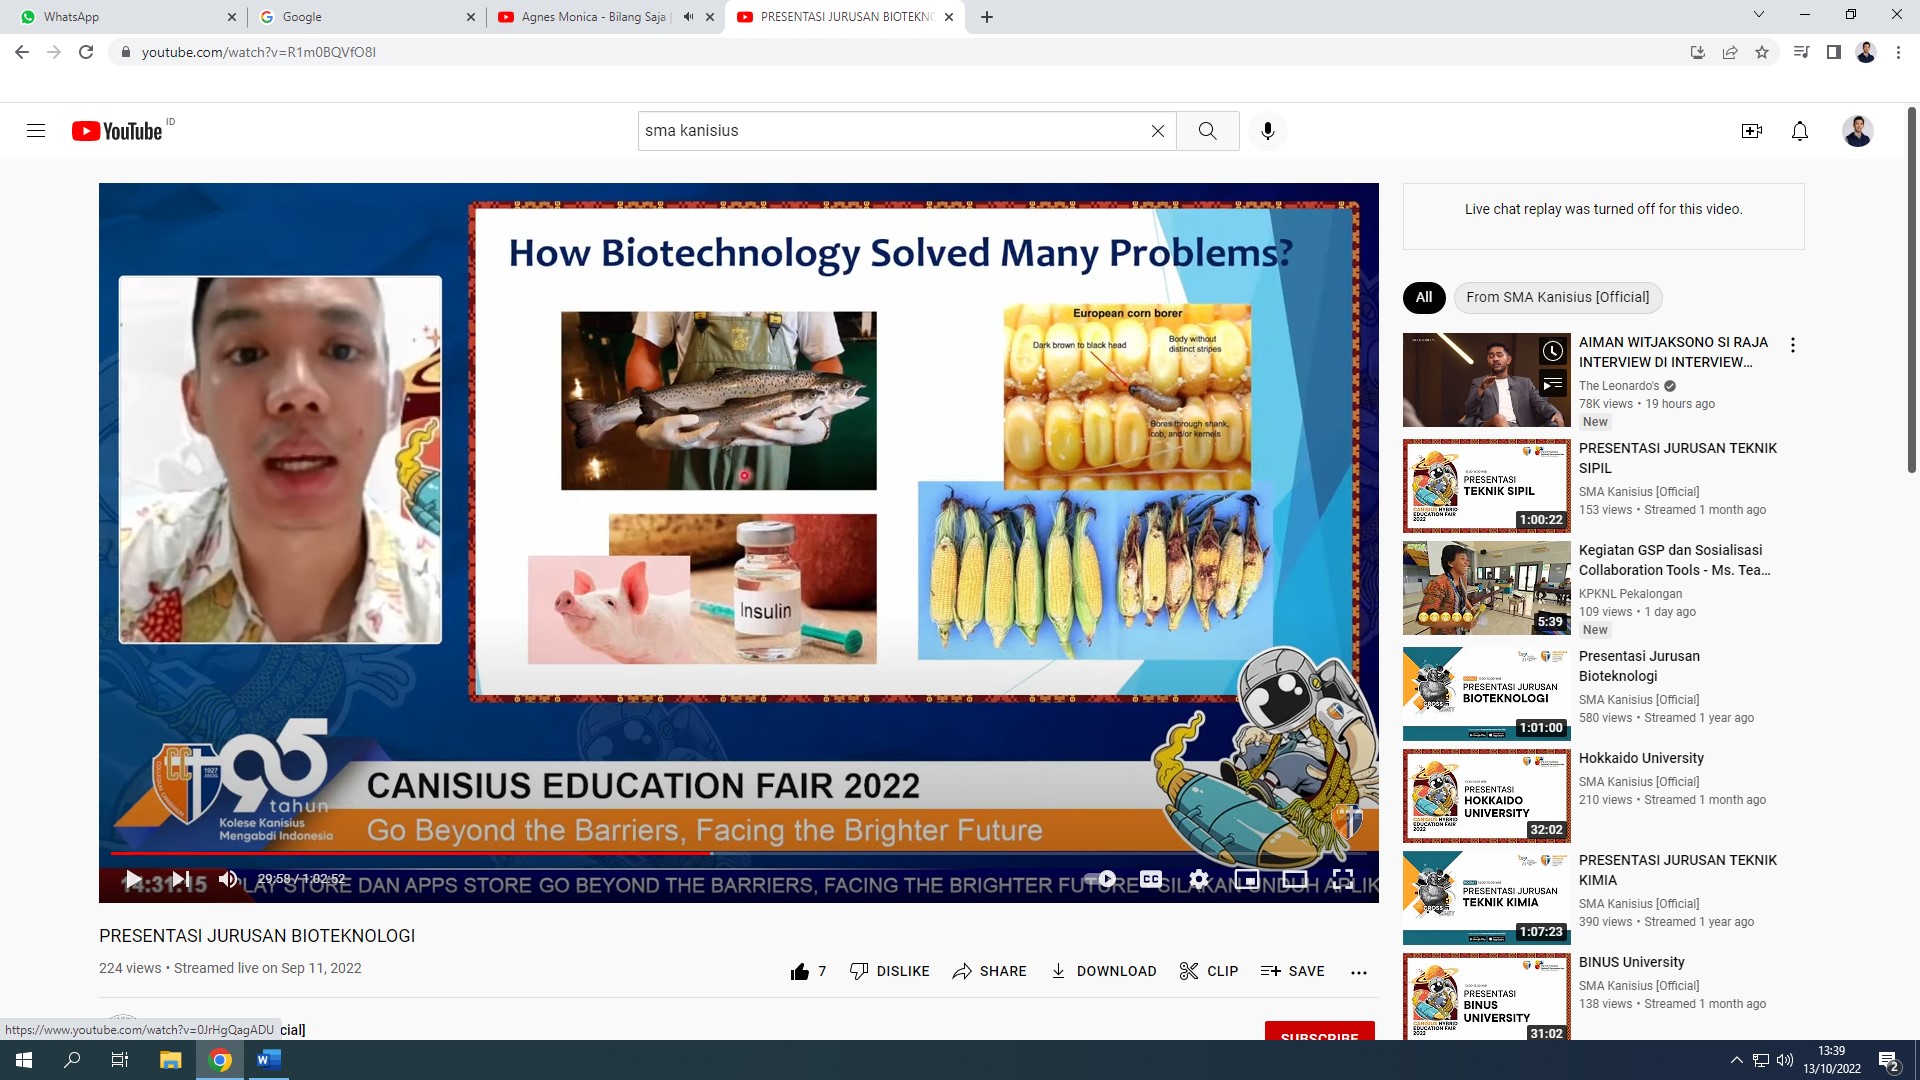Mute the video volume
The height and width of the screenshot is (1080, 1920).
point(228,879)
